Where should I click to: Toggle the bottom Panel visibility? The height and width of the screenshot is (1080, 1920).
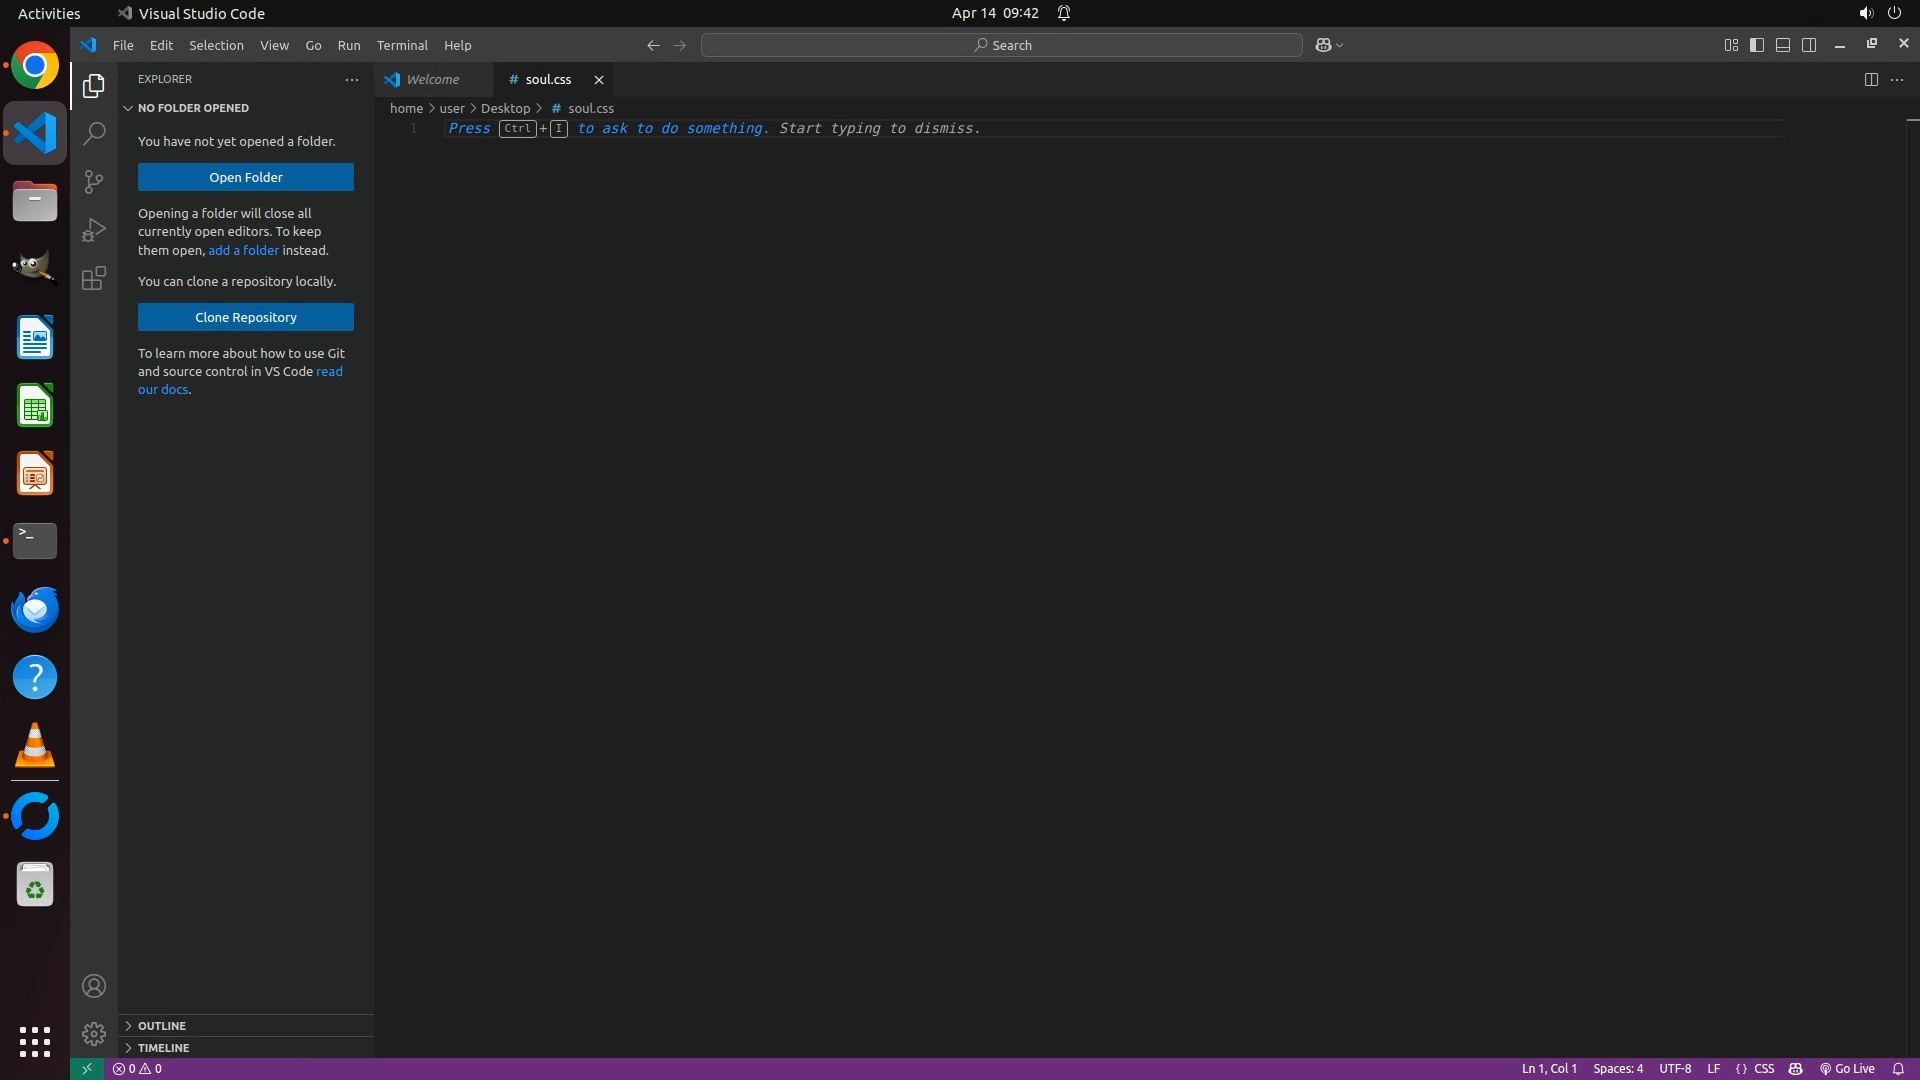pos(1783,45)
